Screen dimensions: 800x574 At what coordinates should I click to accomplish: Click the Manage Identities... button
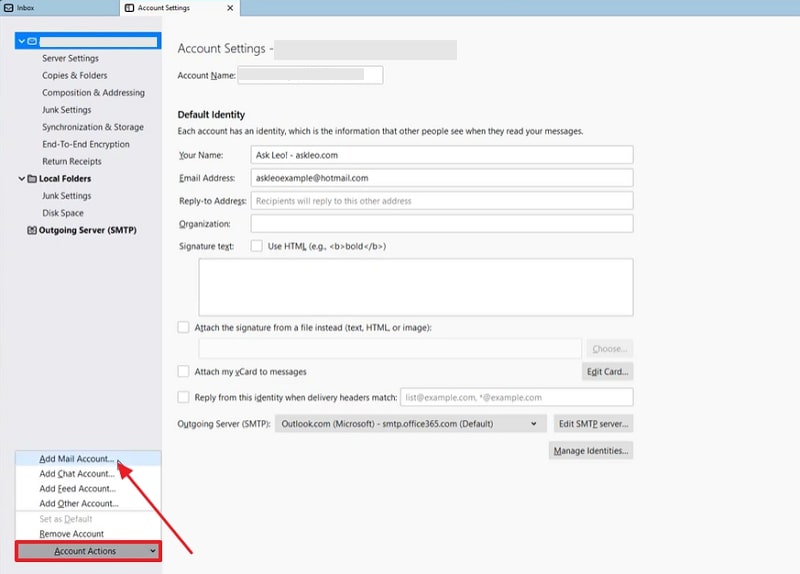[591, 451]
